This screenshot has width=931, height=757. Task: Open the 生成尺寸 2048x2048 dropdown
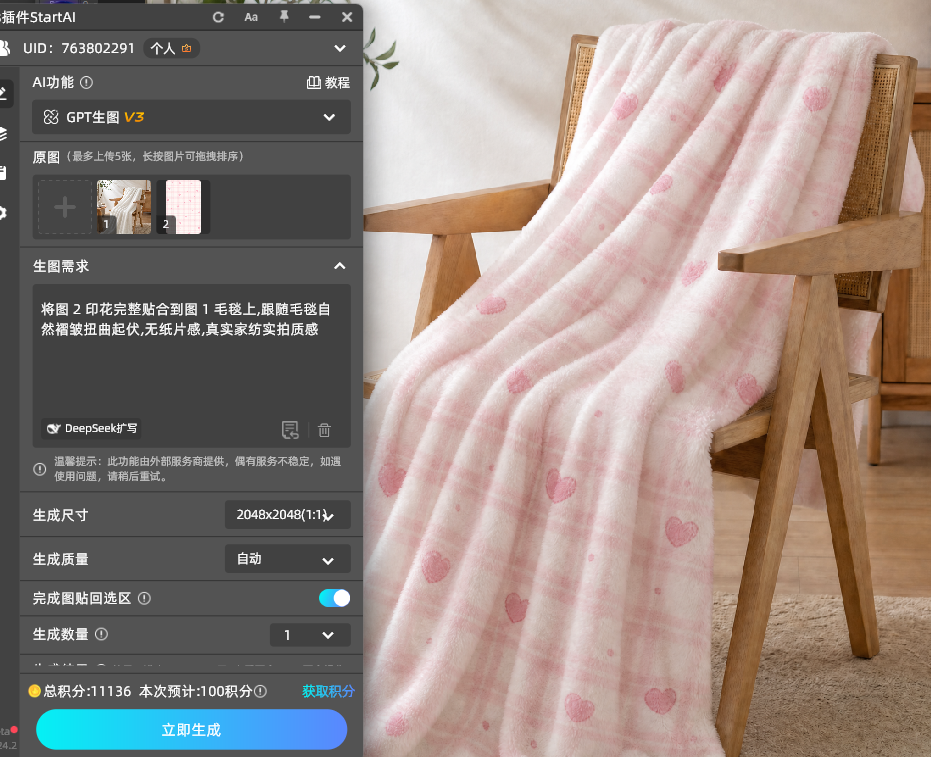(x=287, y=515)
